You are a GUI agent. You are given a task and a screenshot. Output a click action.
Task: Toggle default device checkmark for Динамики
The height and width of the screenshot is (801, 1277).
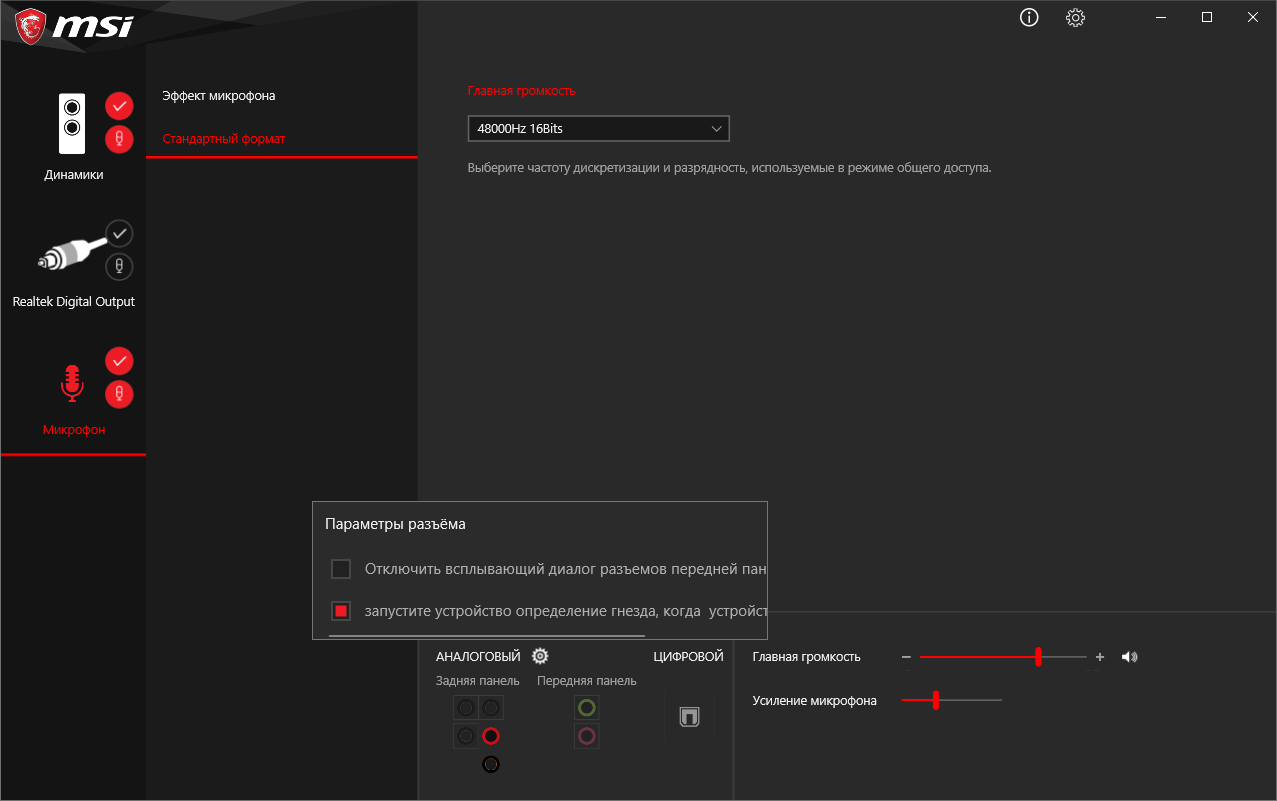coord(119,106)
